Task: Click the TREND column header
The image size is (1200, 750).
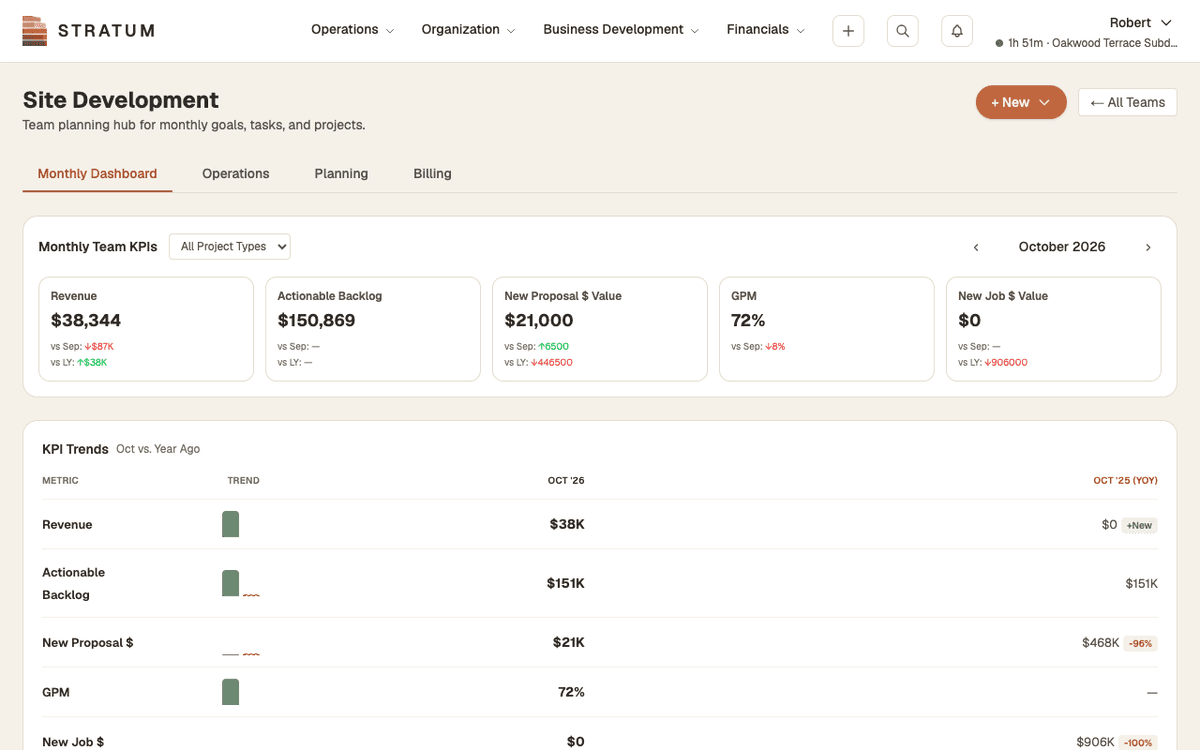Action: click(x=243, y=481)
